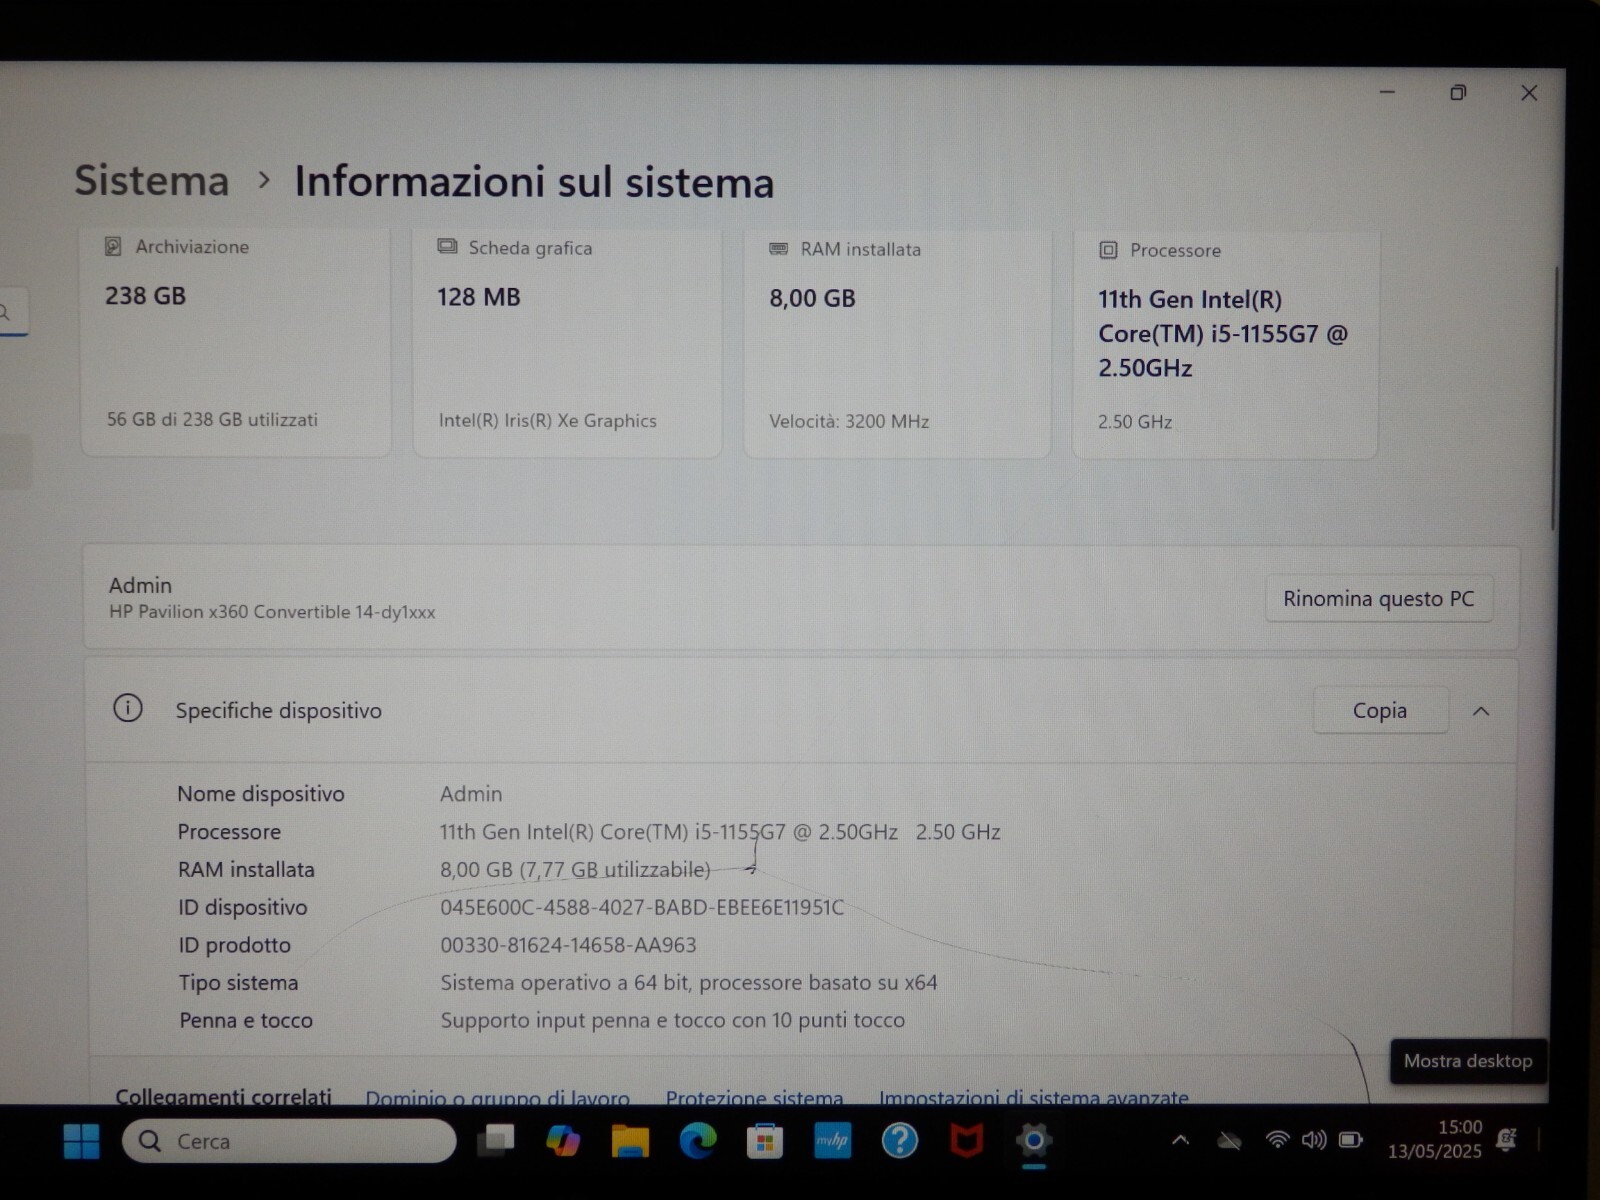
Task: Click 56 GB di 238 GB utilizzati text
Action: tap(212, 420)
